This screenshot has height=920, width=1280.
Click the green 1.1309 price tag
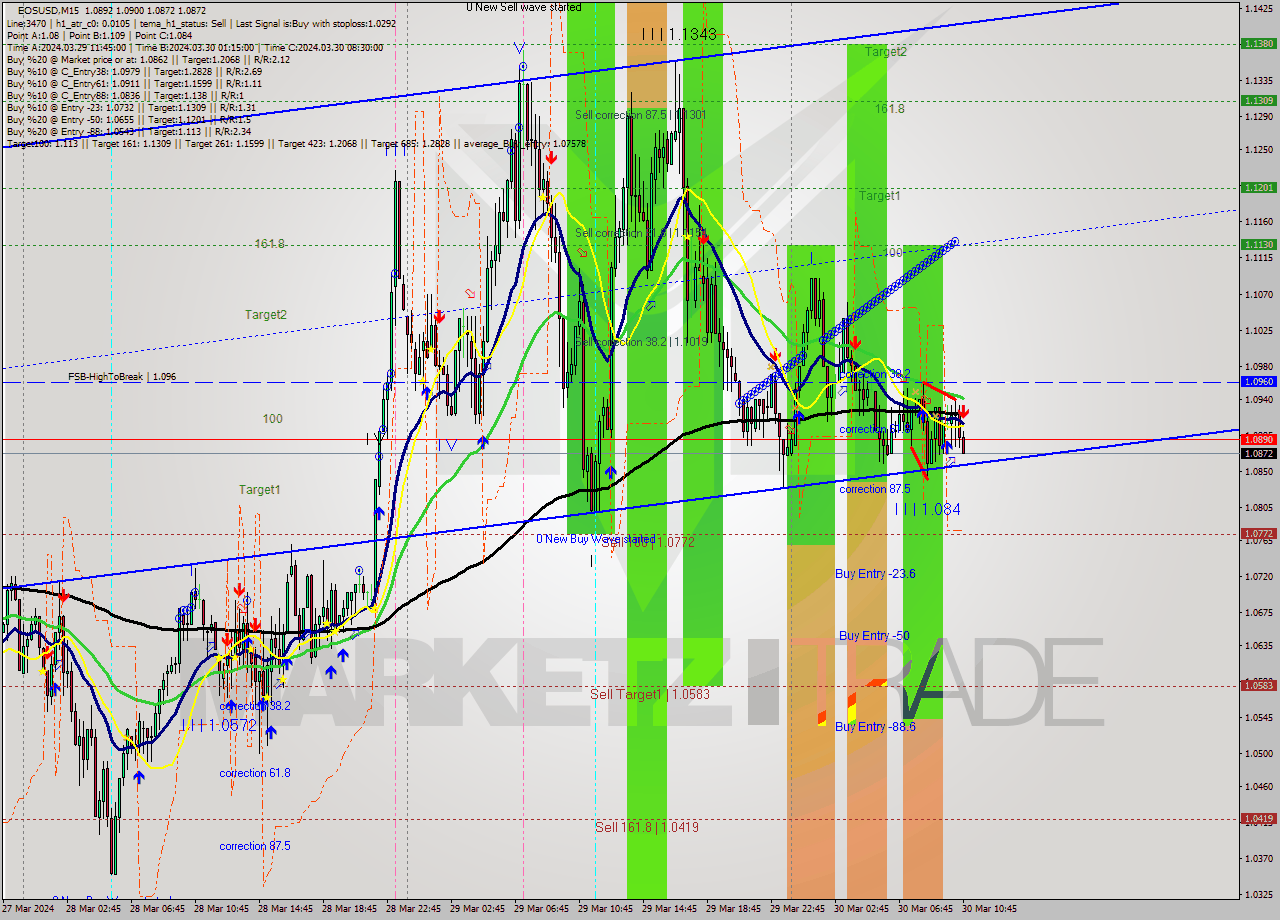point(1257,100)
